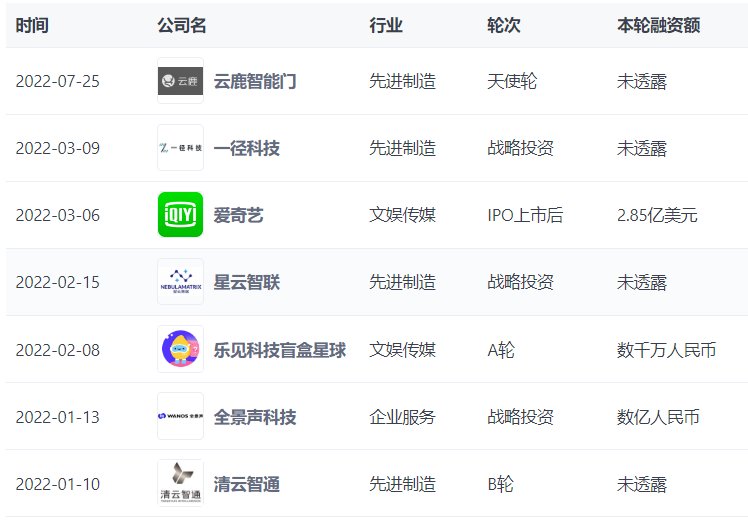The width and height of the screenshot is (748, 524).
Task: Open the 清云智通 company link
Action: [x=247, y=484]
